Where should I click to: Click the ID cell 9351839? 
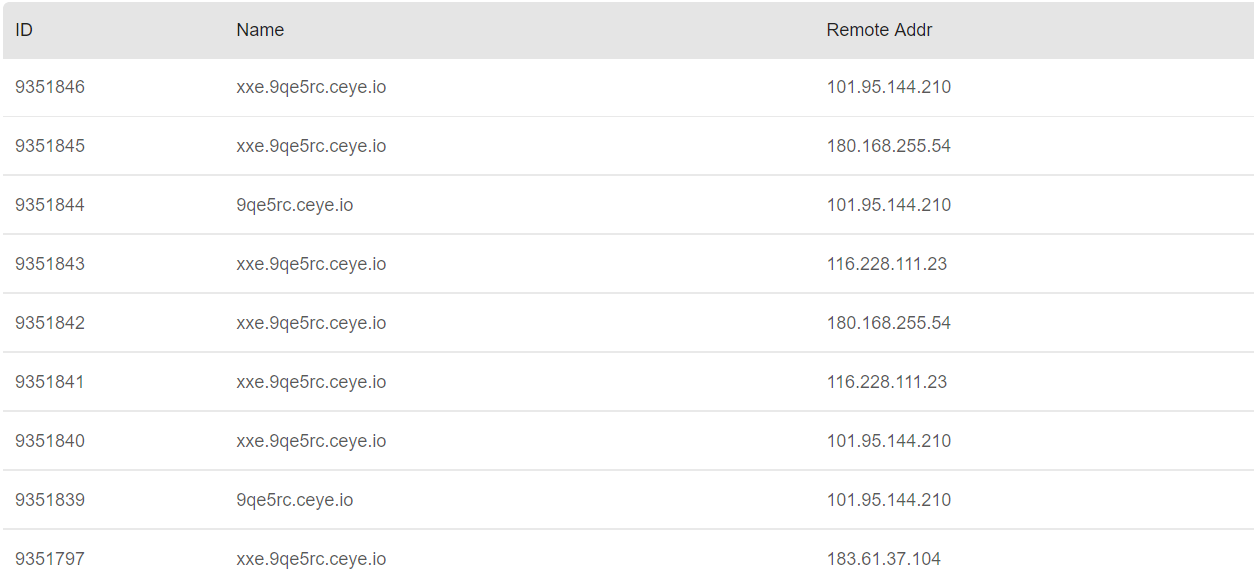tap(50, 500)
